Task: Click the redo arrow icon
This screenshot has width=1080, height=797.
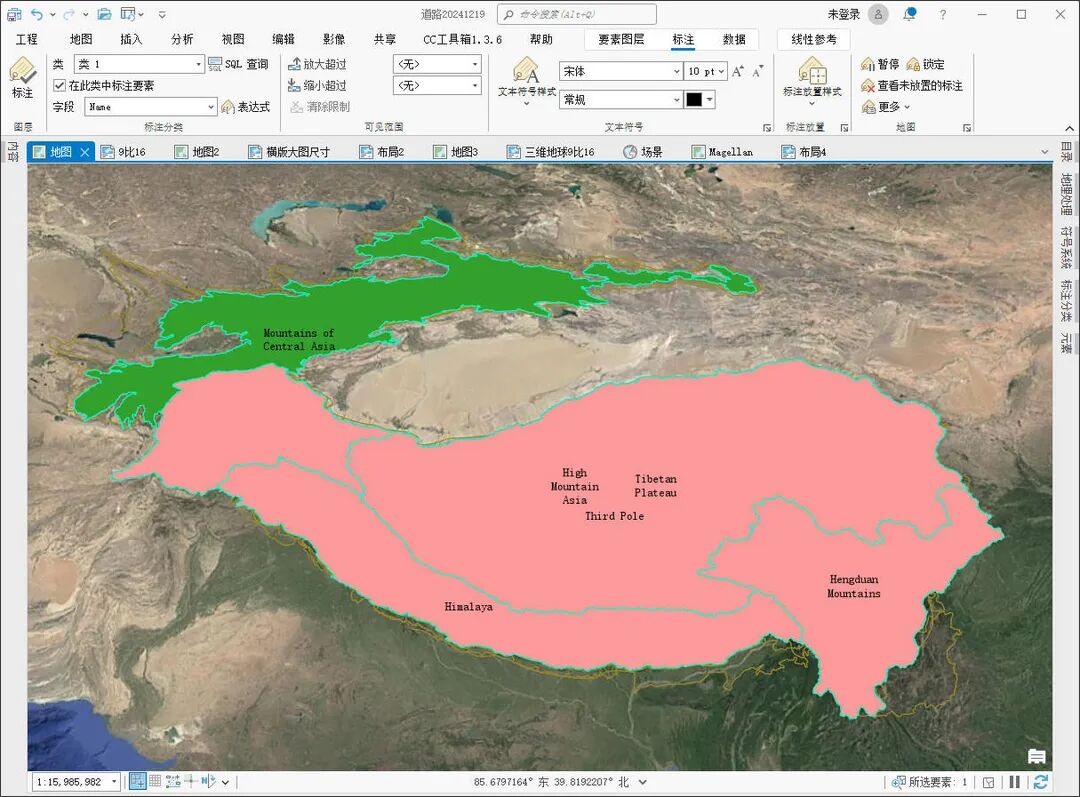Action: 69,14
